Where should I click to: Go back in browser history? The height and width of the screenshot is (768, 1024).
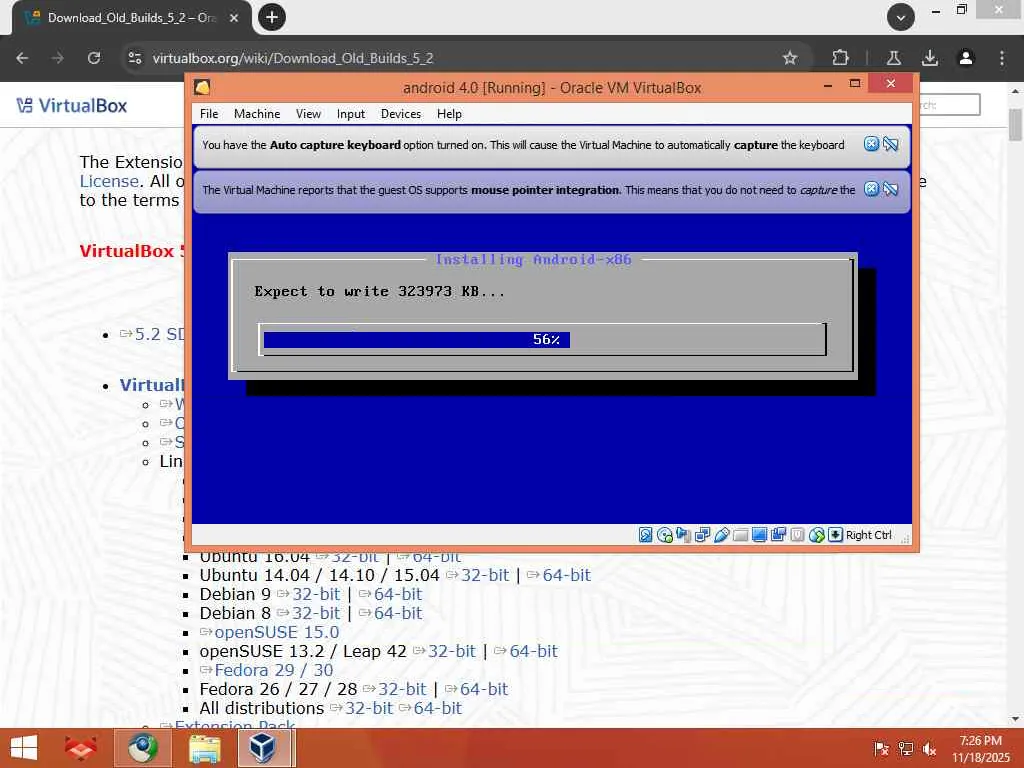point(22,58)
